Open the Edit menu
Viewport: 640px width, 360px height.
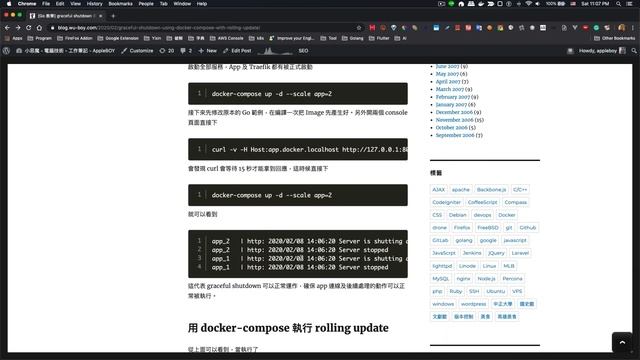(x=60, y=4)
